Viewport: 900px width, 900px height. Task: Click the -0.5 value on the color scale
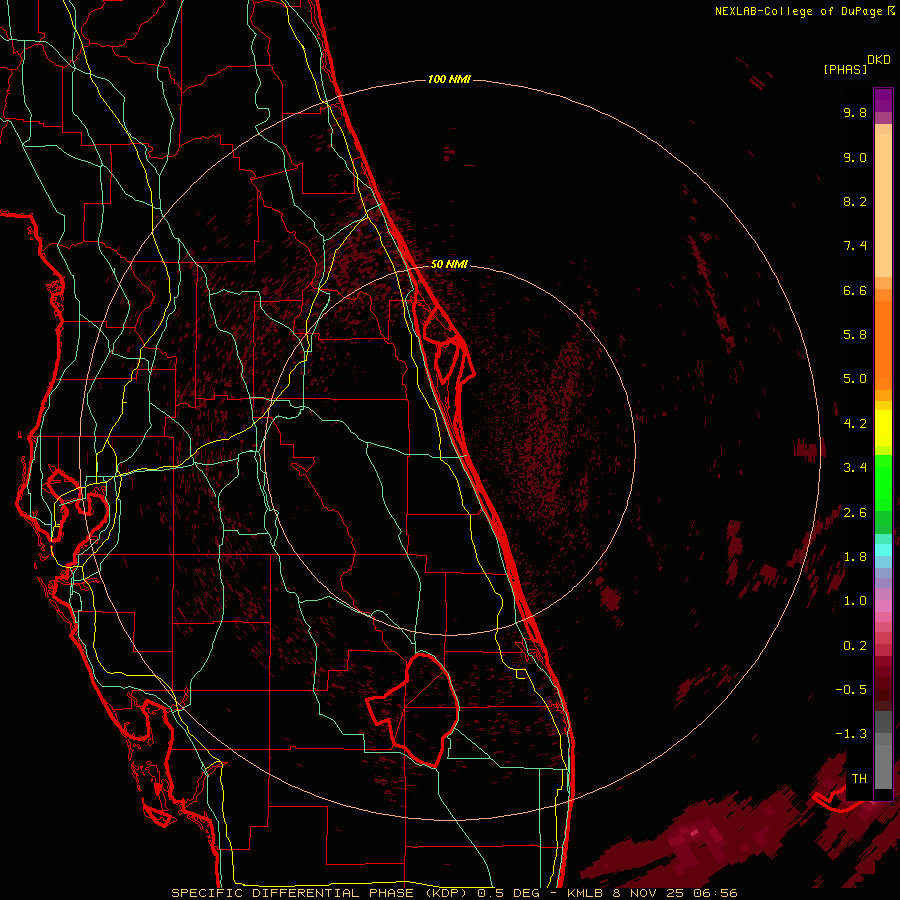coord(851,690)
